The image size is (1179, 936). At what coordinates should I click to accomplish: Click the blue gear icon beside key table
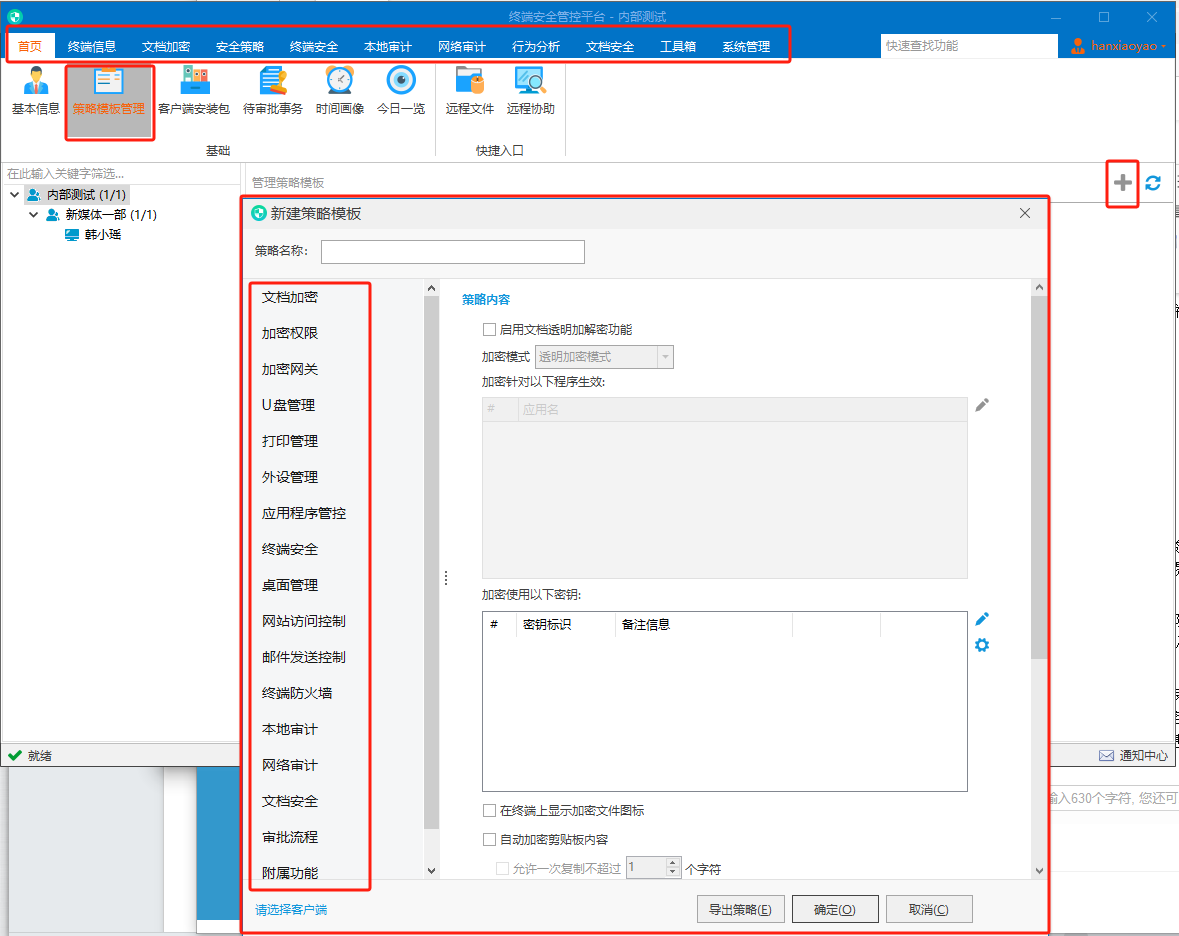(982, 645)
